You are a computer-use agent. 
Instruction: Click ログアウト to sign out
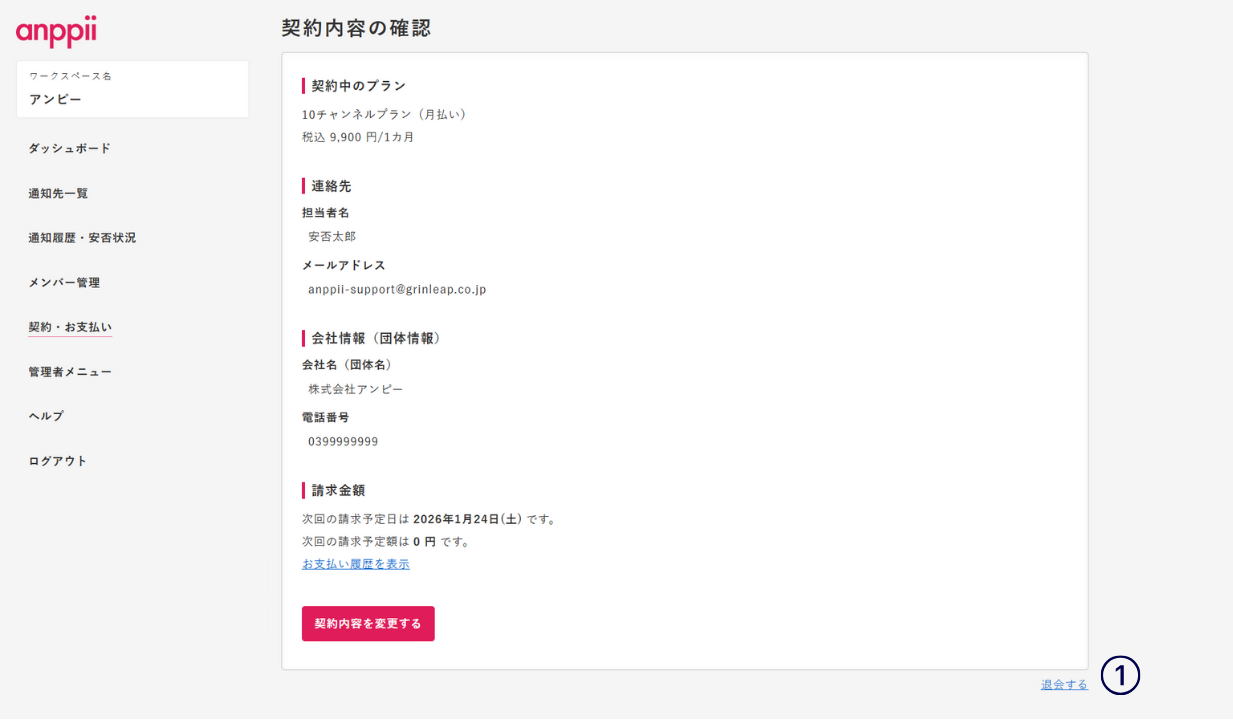click(58, 461)
